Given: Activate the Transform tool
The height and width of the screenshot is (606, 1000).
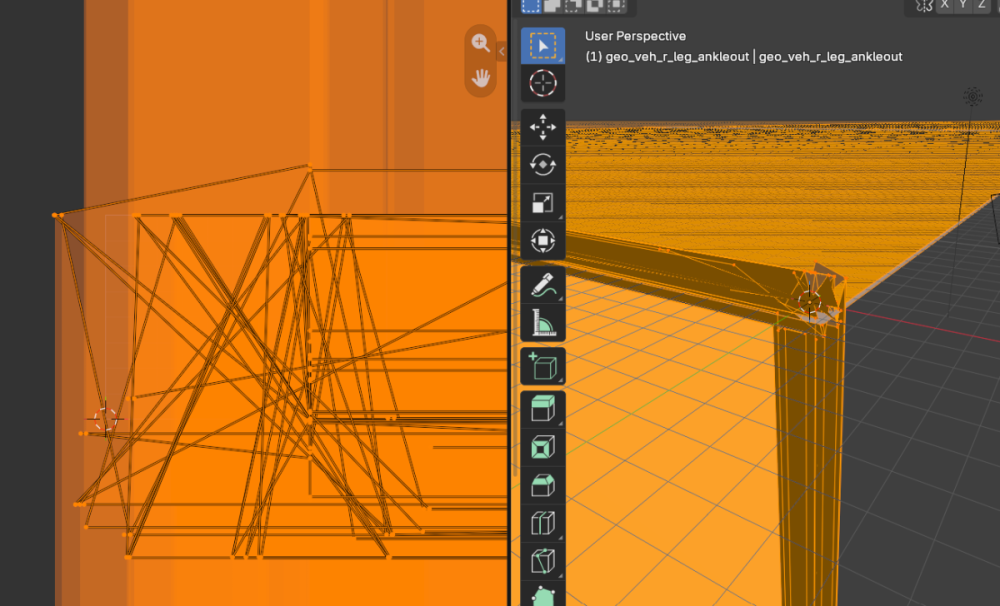Looking at the screenshot, I should click(543, 240).
